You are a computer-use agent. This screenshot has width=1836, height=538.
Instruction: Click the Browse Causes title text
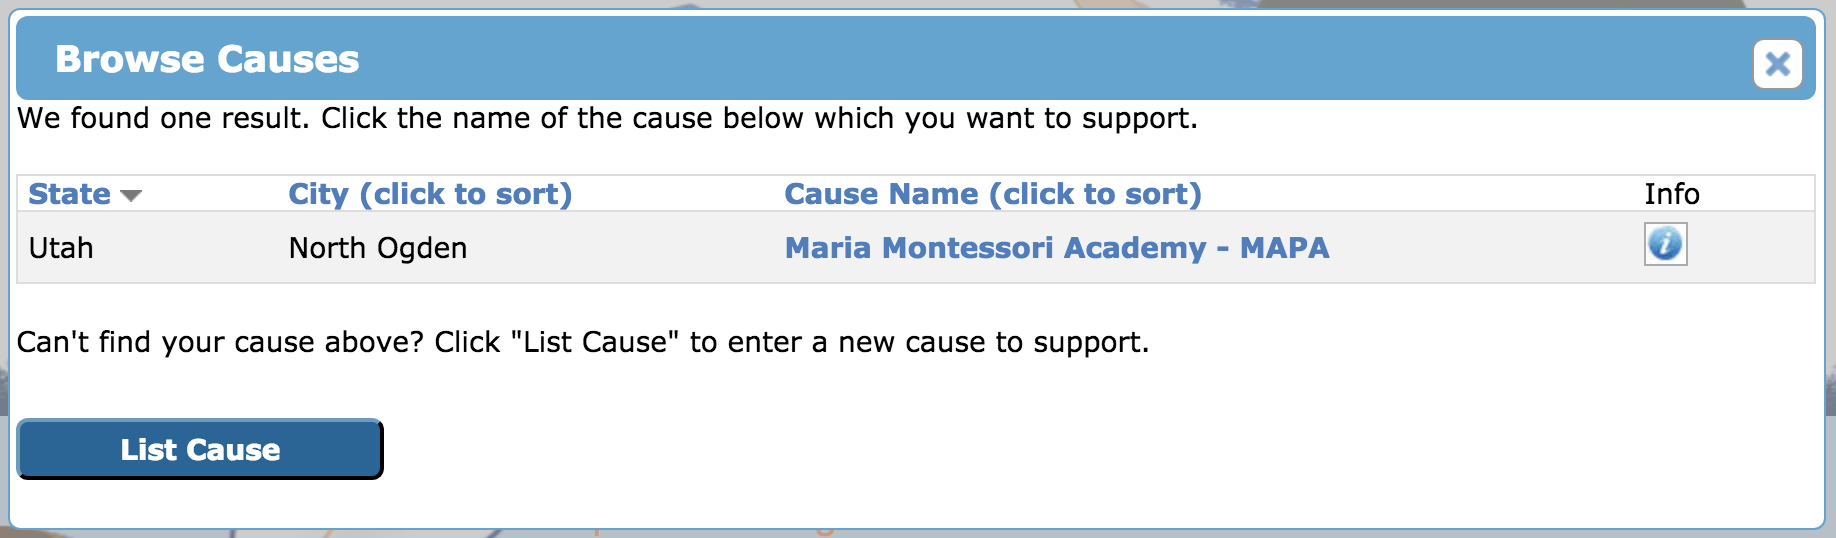pyautogui.click(x=207, y=60)
